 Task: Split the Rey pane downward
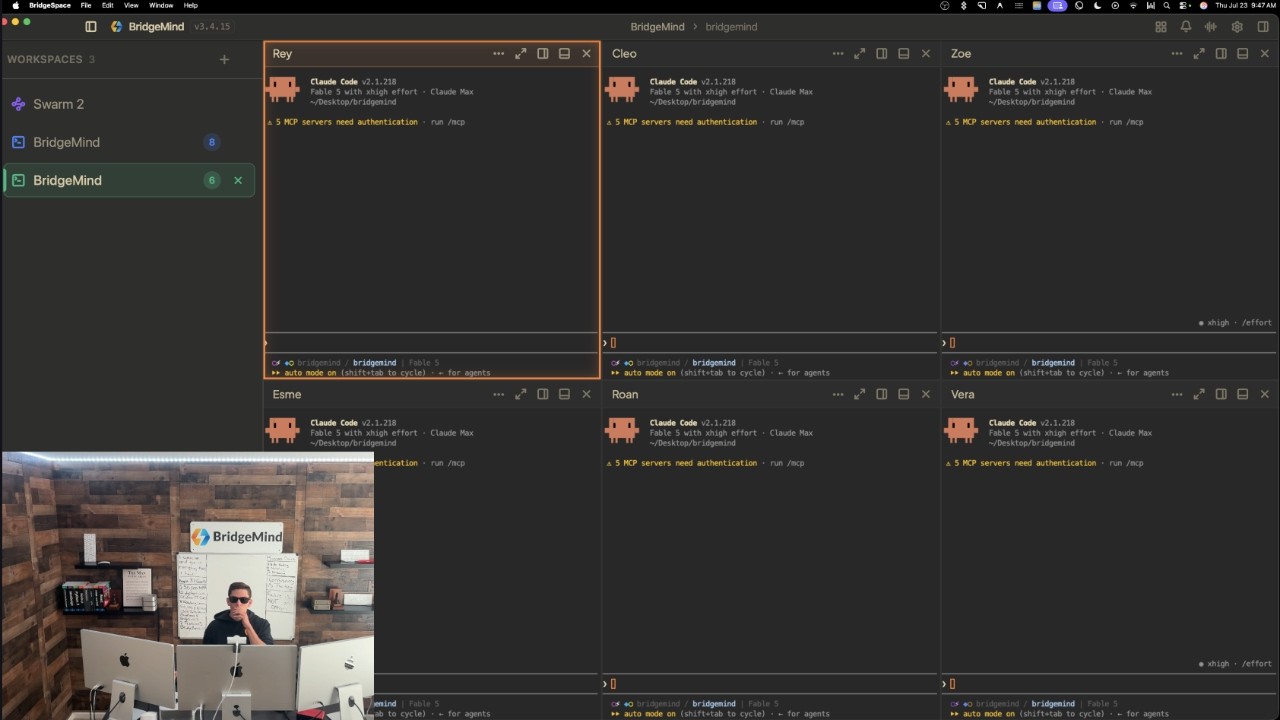click(564, 54)
